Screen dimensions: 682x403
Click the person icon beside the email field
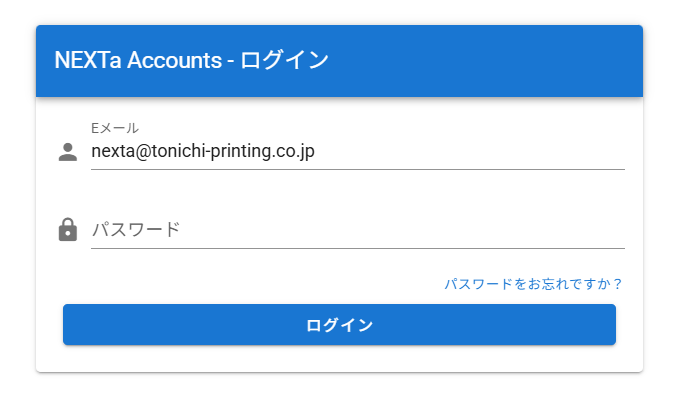[x=68, y=152]
